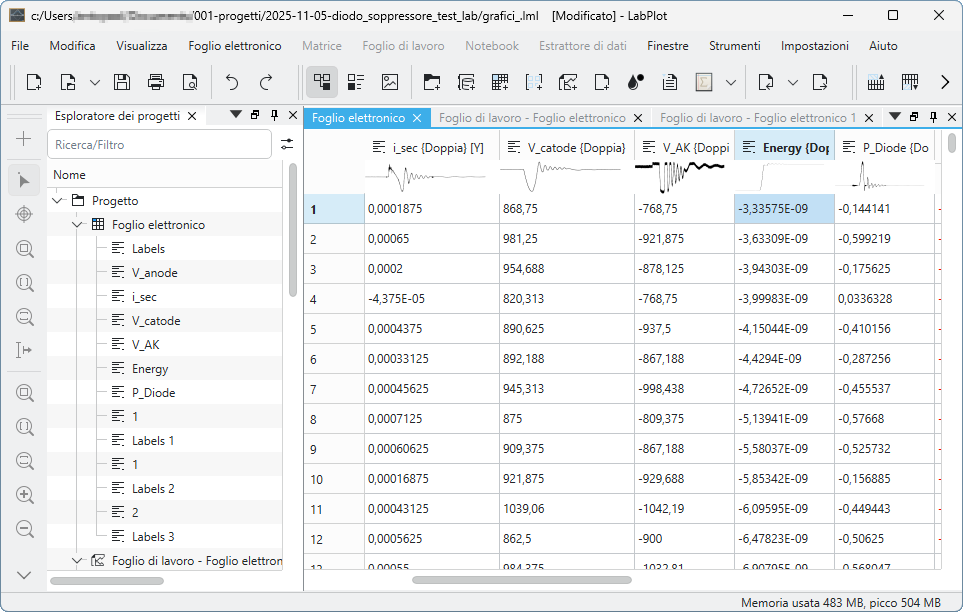Click the color drops icon in toolbar
The height and width of the screenshot is (612, 963).
pos(635,83)
